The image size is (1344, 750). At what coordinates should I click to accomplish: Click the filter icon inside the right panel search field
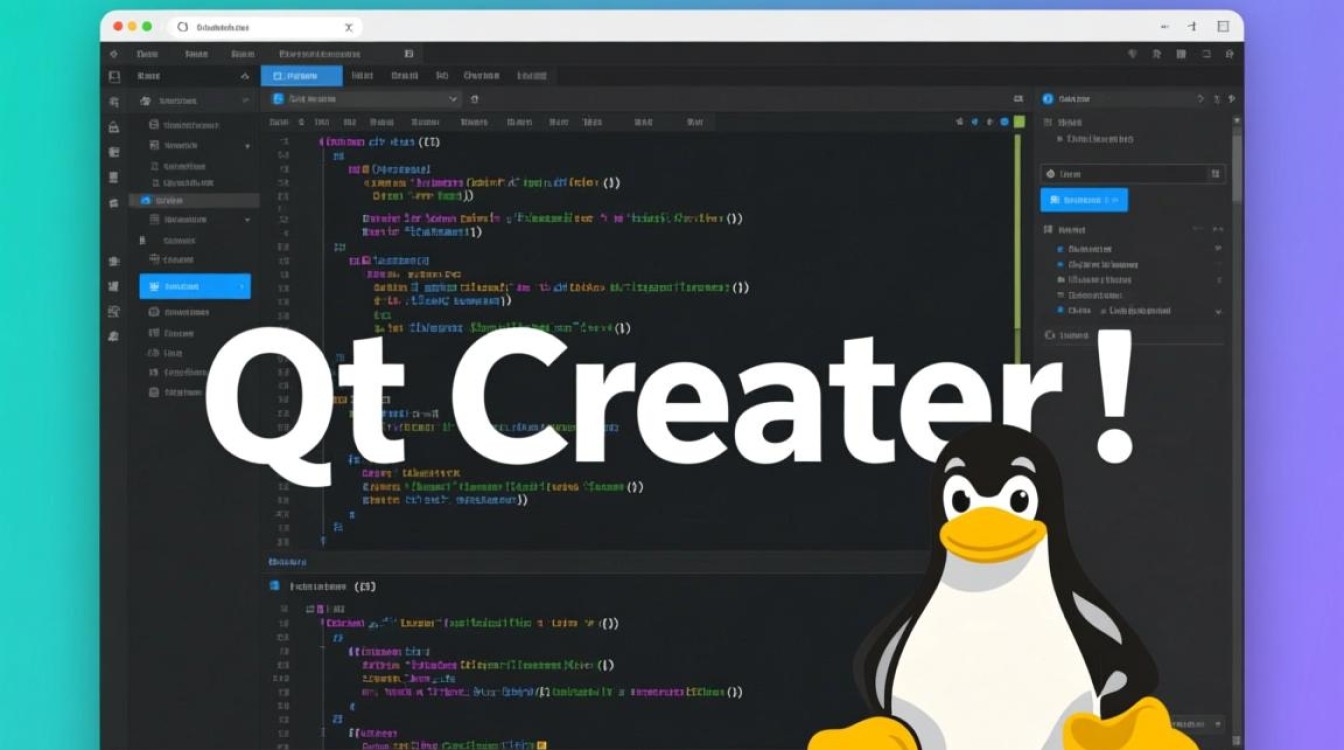pos(1217,172)
